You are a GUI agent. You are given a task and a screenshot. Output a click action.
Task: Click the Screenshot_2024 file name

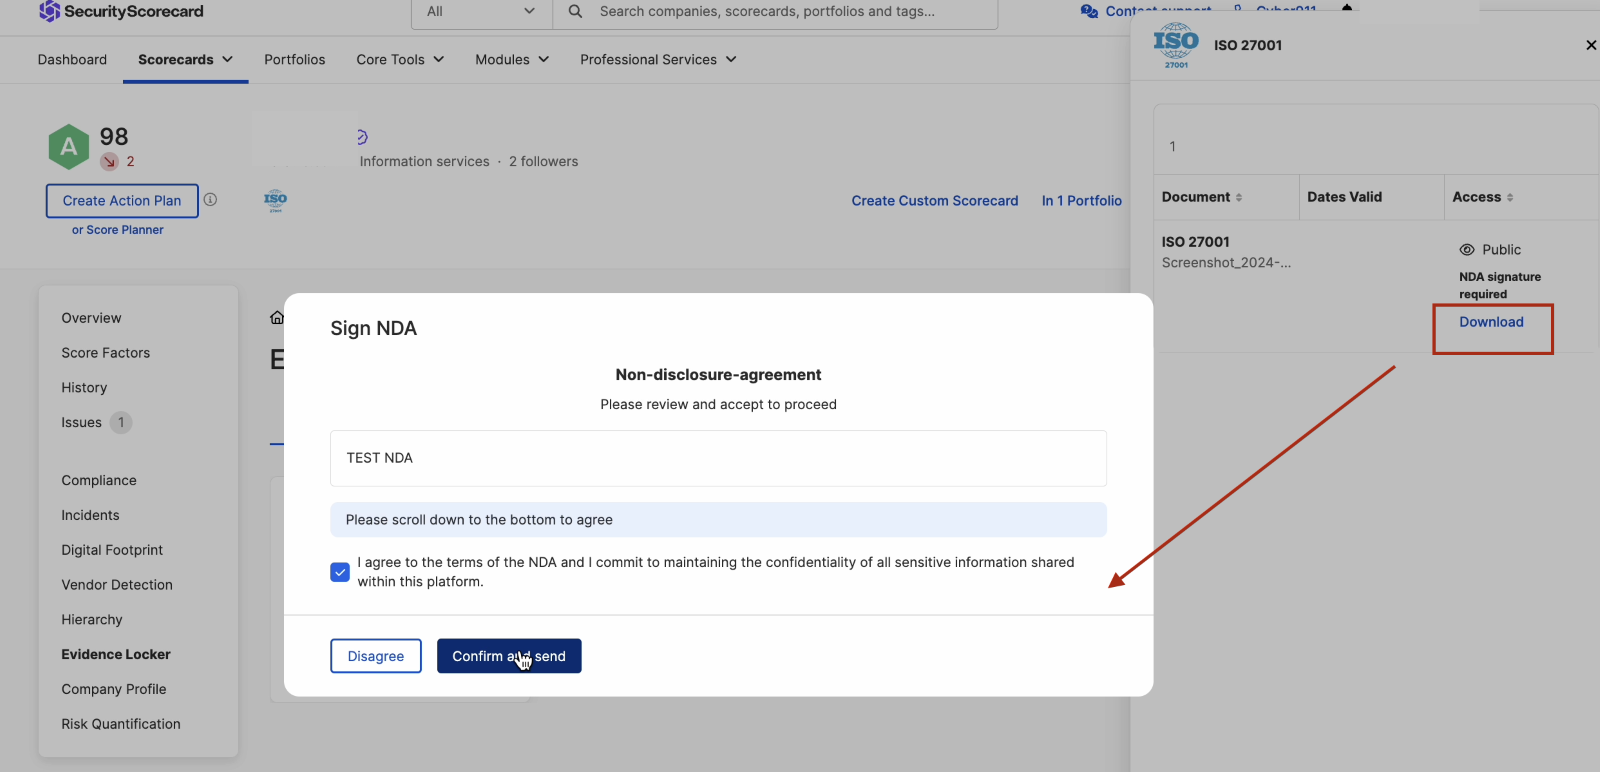click(x=1226, y=263)
